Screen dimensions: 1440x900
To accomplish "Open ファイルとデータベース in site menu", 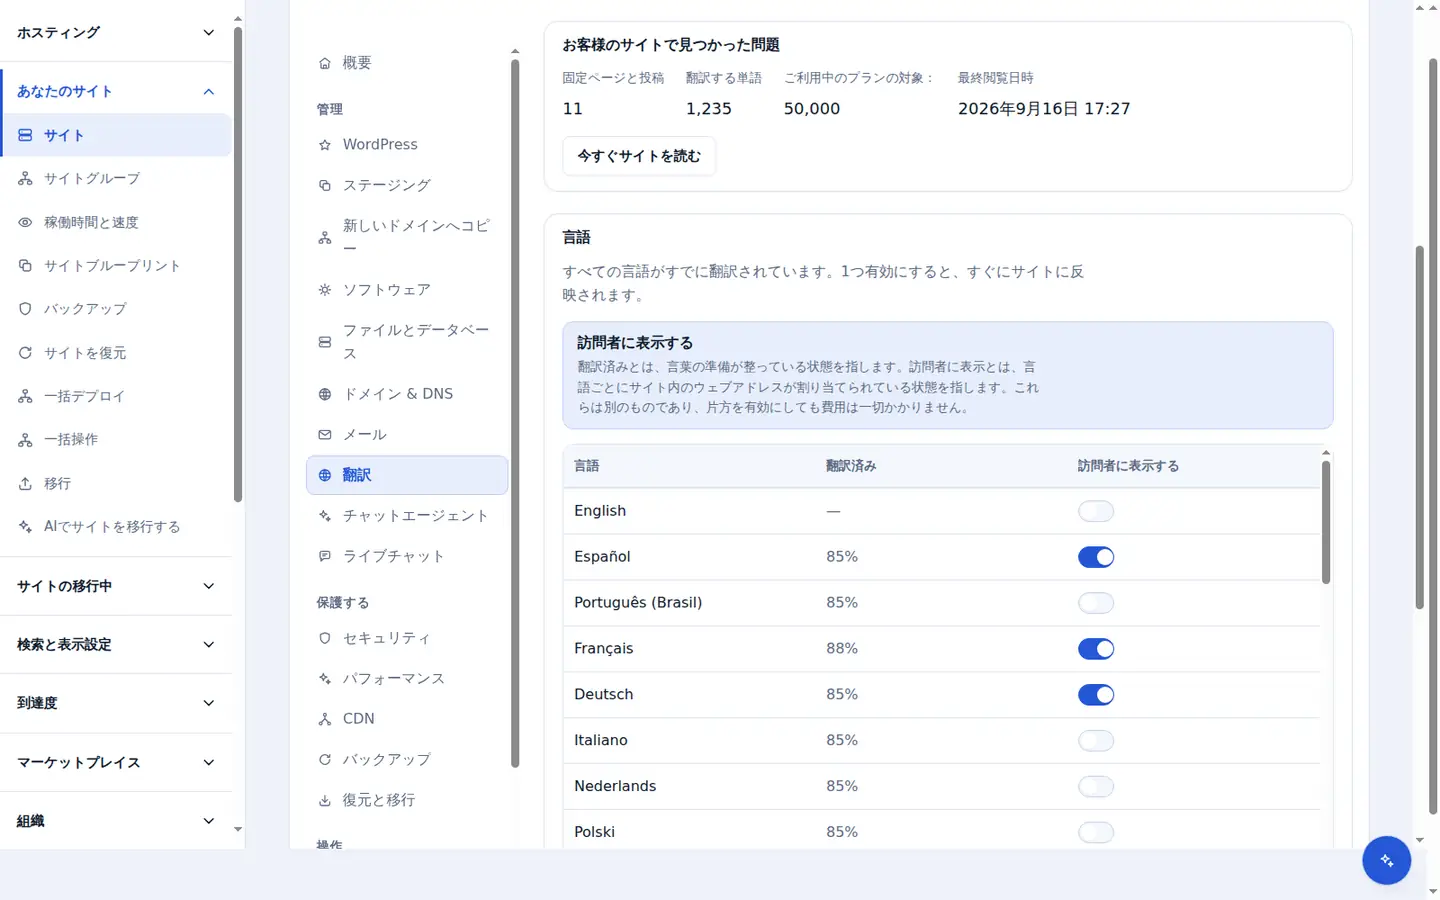I will pyautogui.click(x=407, y=342).
